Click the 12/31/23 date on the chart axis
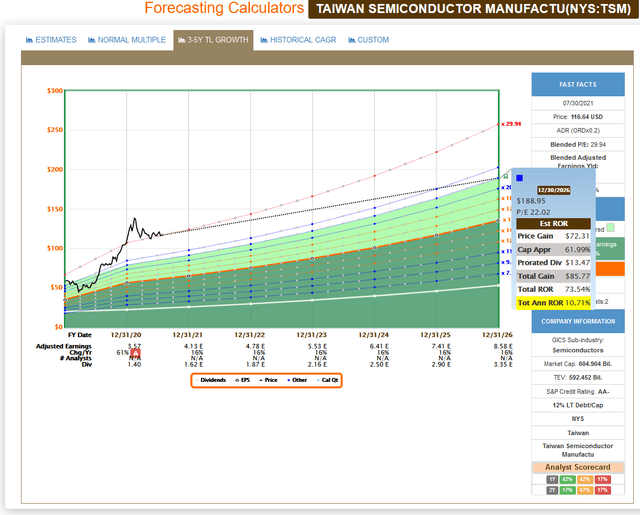 coord(311,335)
